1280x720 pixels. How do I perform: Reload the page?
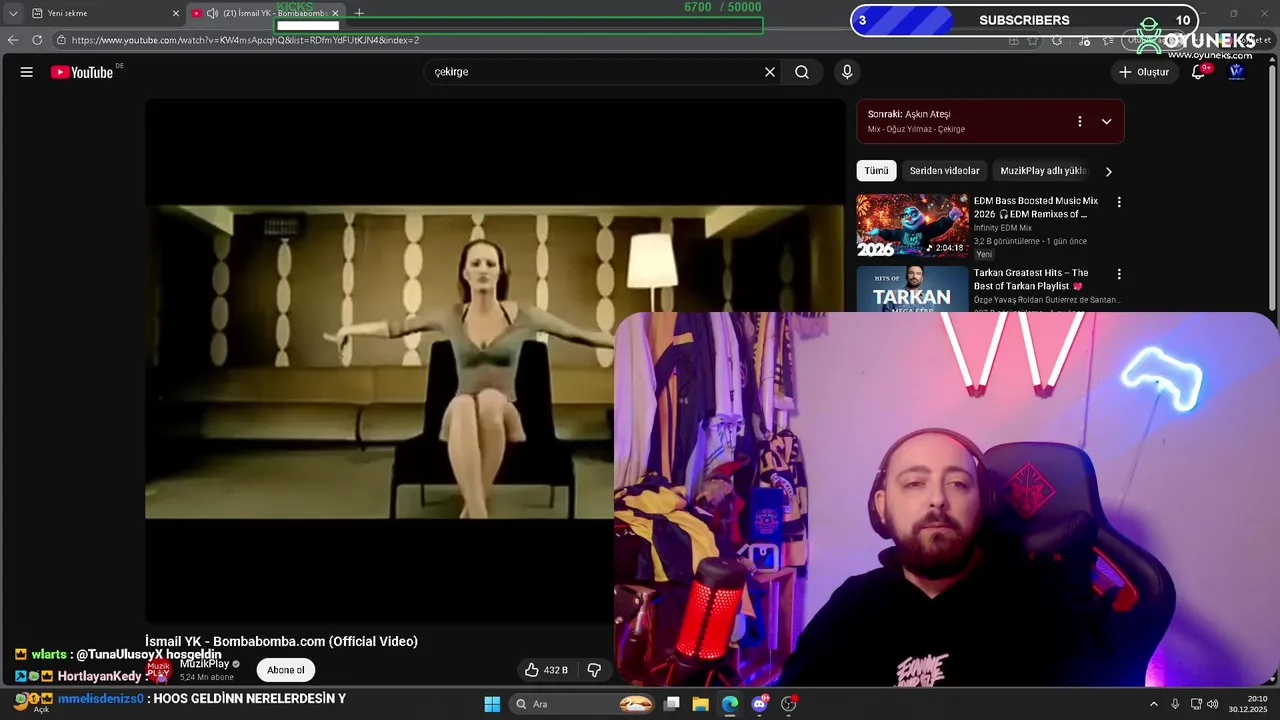click(37, 40)
